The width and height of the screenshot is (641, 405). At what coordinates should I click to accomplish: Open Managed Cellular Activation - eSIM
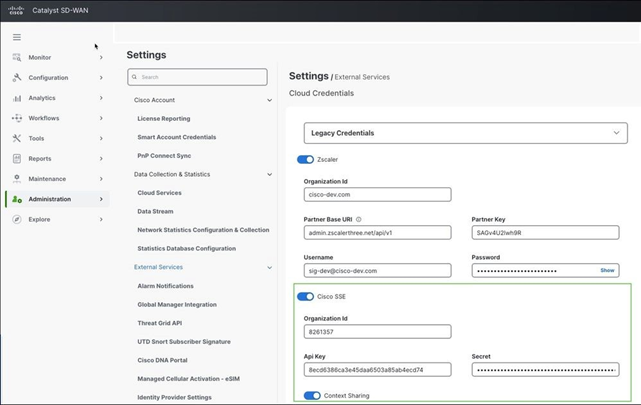(188, 379)
